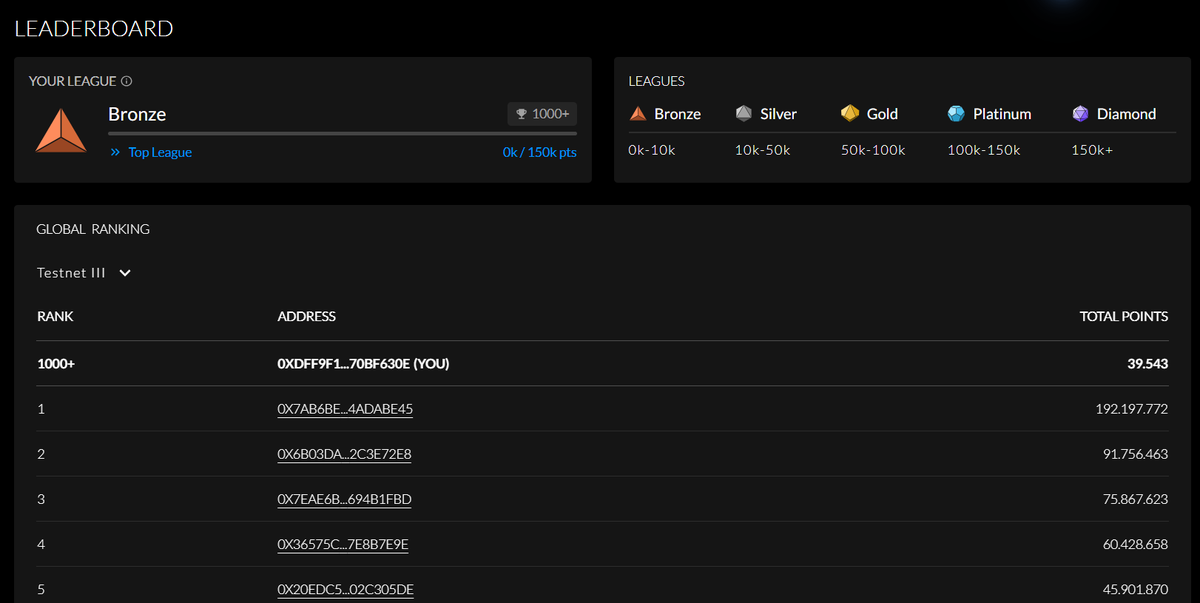Image resolution: width=1200 pixels, height=603 pixels.
Task: Click the 50k-100k points range
Action: [873, 150]
